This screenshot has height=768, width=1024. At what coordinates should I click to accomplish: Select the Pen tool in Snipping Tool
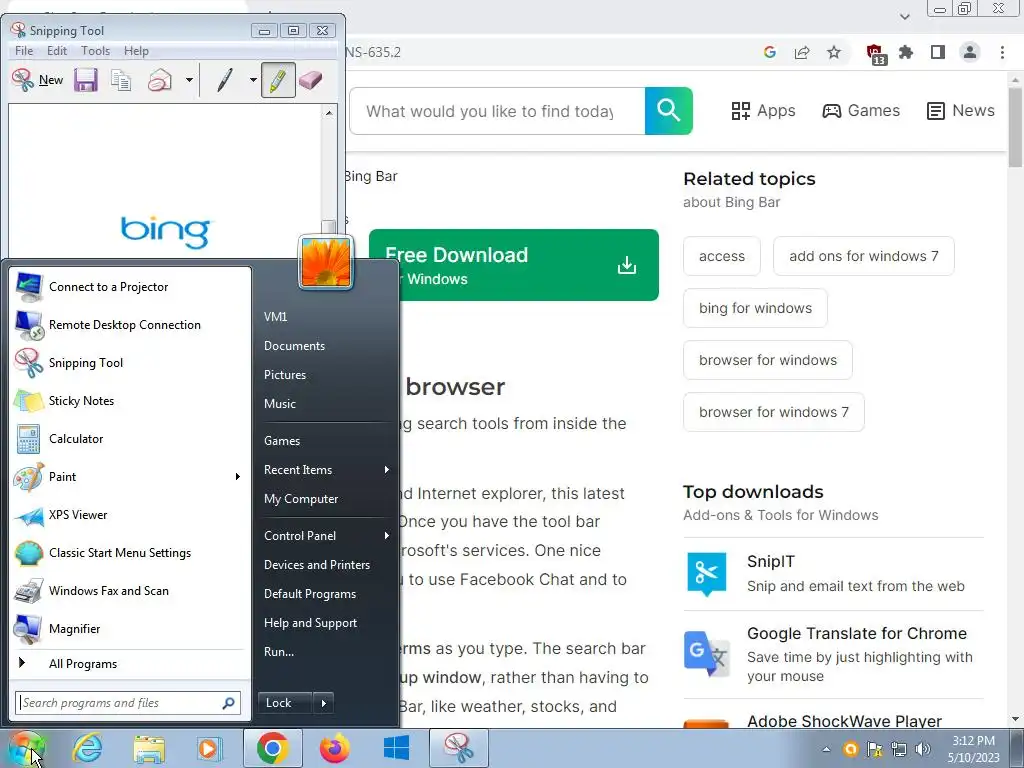(x=225, y=80)
